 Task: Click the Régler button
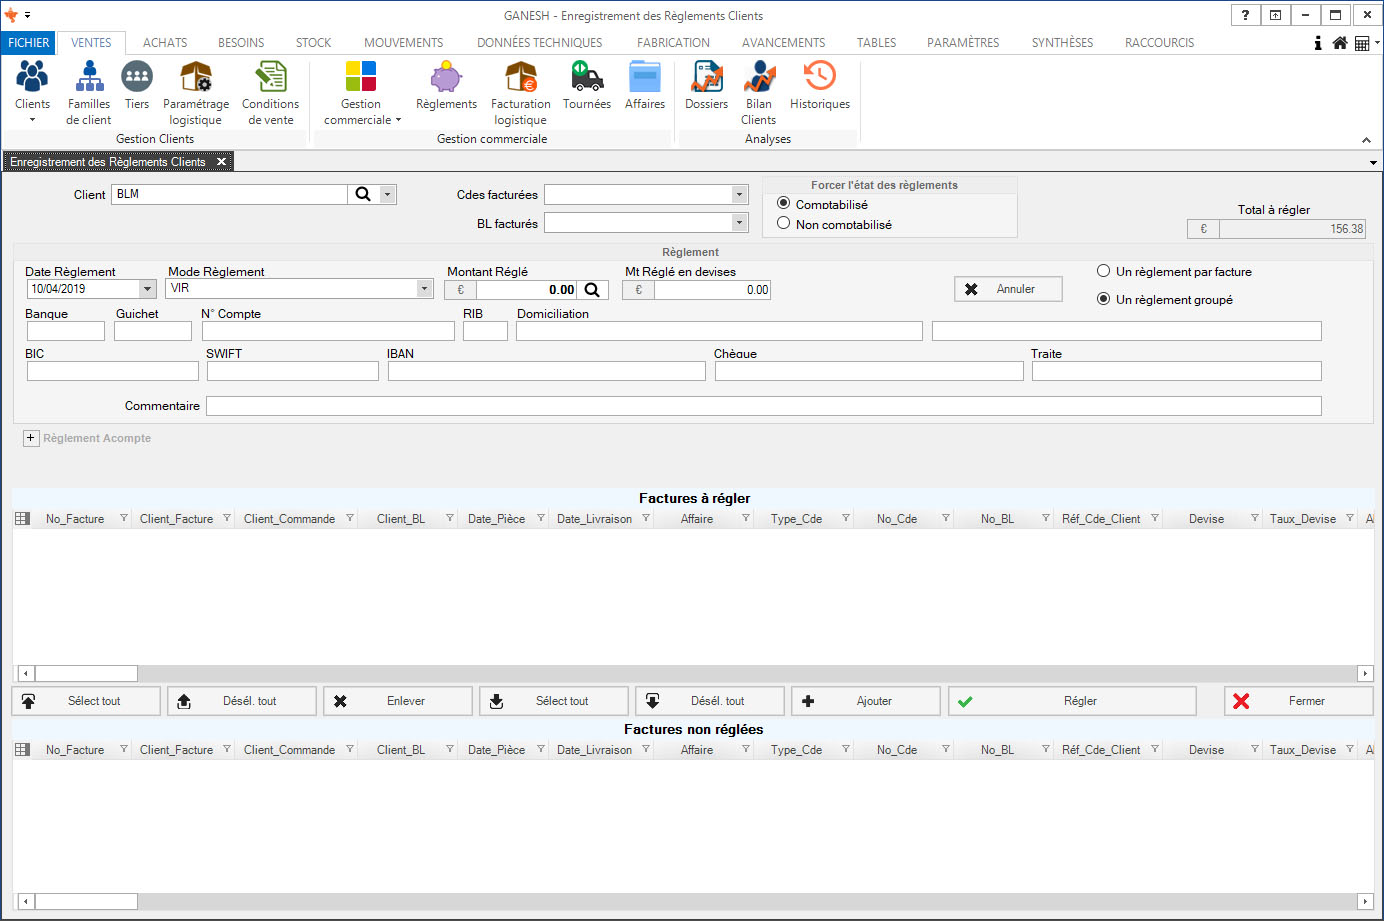[1071, 701]
